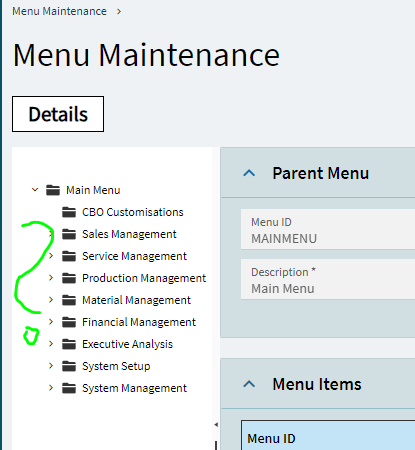Image resolution: width=415 pixels, height=450 pixels.
Task: Click the Parent Menu section title
Action: coord(321,173)
